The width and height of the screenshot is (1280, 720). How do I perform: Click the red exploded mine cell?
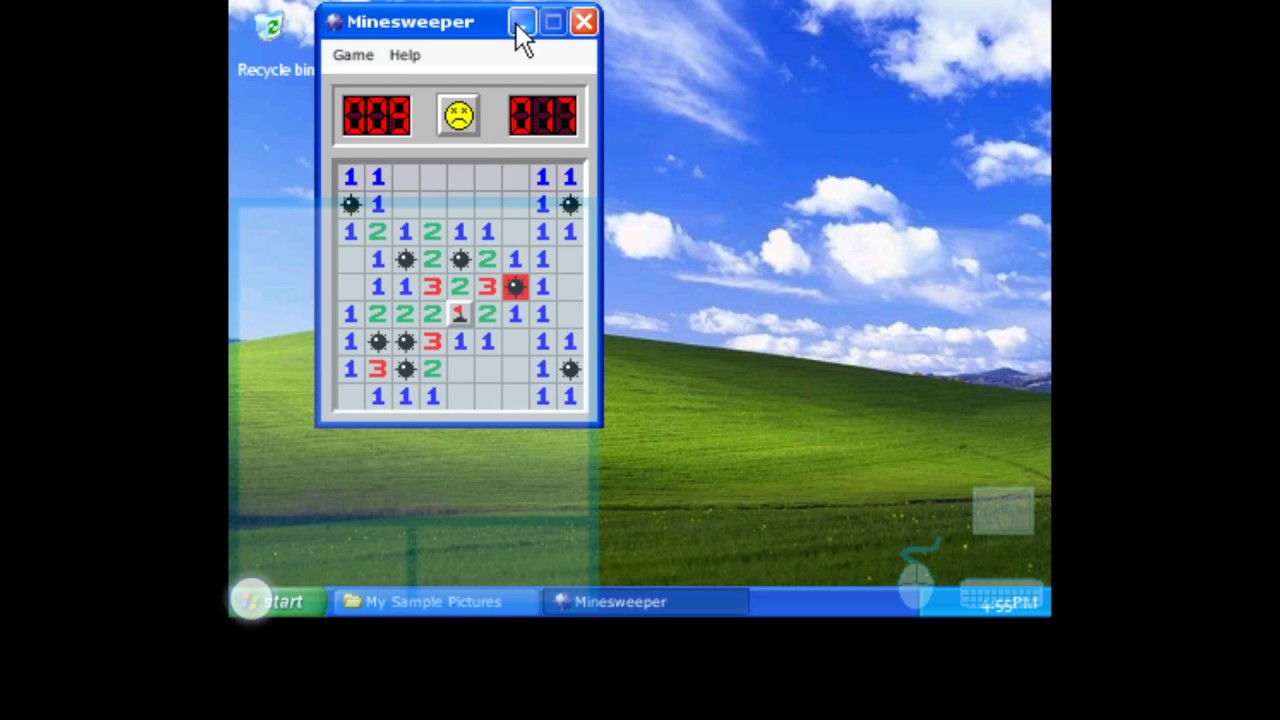click(x=515, y=287)
